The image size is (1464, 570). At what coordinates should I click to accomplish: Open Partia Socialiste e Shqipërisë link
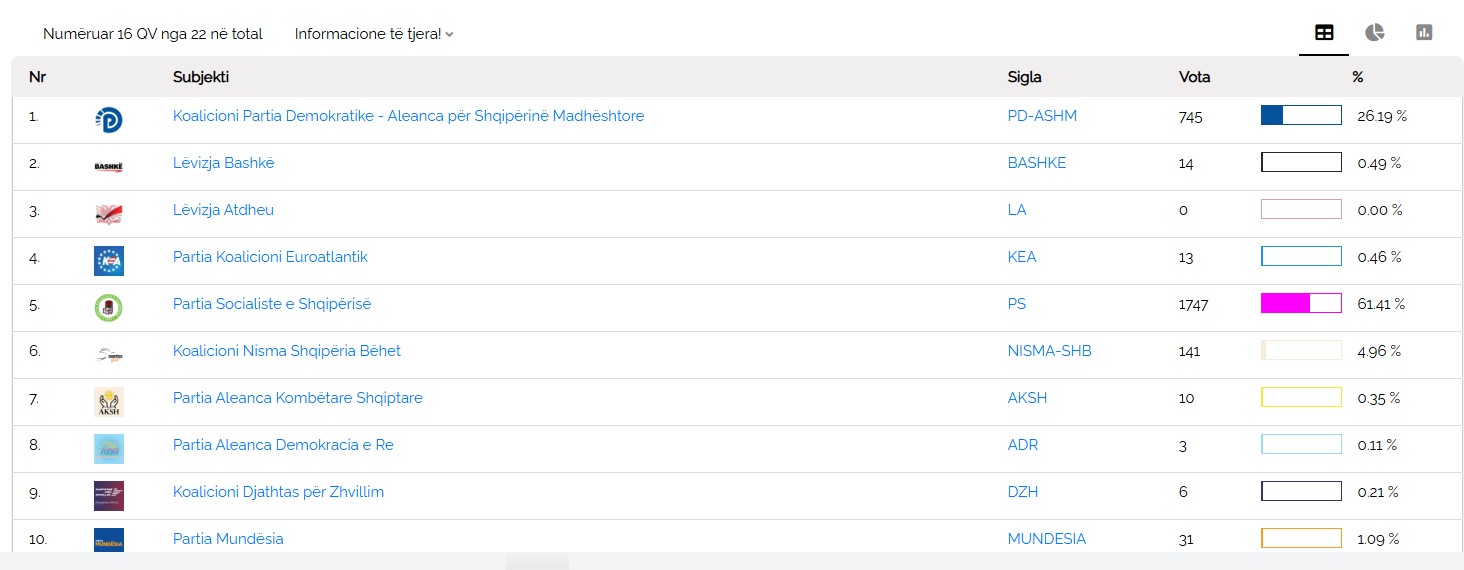click(272, 304)
